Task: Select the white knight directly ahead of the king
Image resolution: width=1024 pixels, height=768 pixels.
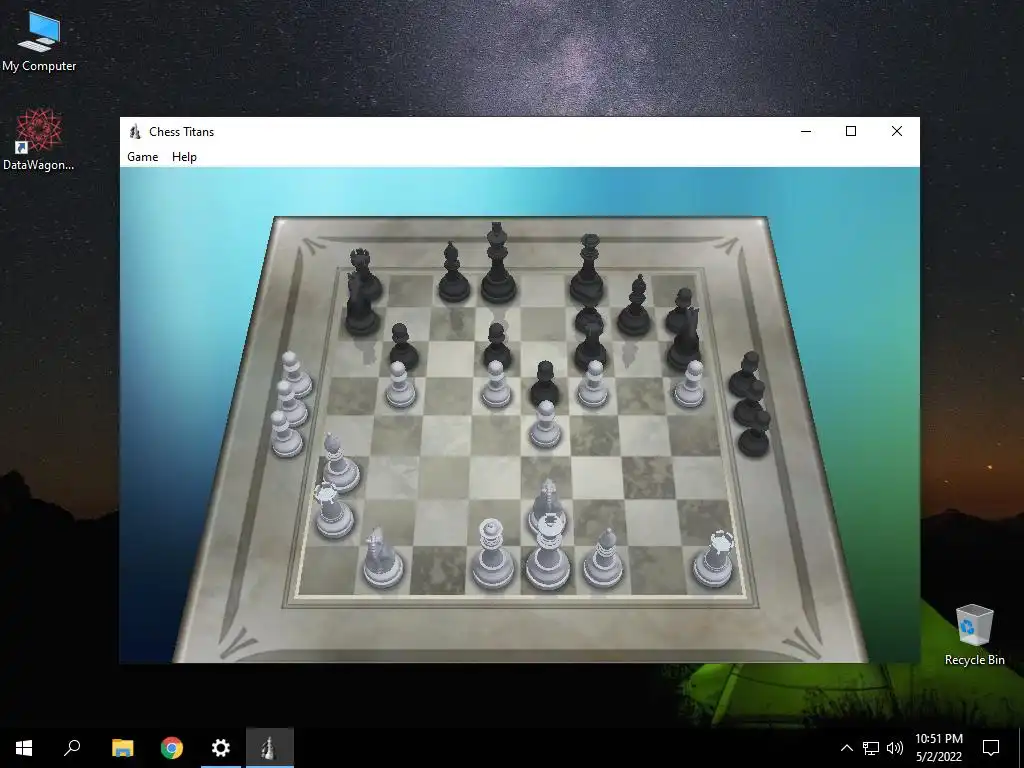Action: (547, 500)
